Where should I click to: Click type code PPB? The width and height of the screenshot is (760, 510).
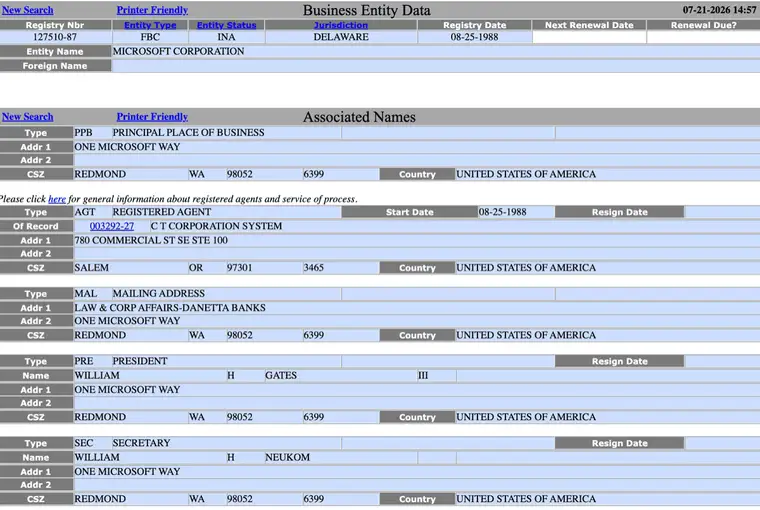pos(83,132)
